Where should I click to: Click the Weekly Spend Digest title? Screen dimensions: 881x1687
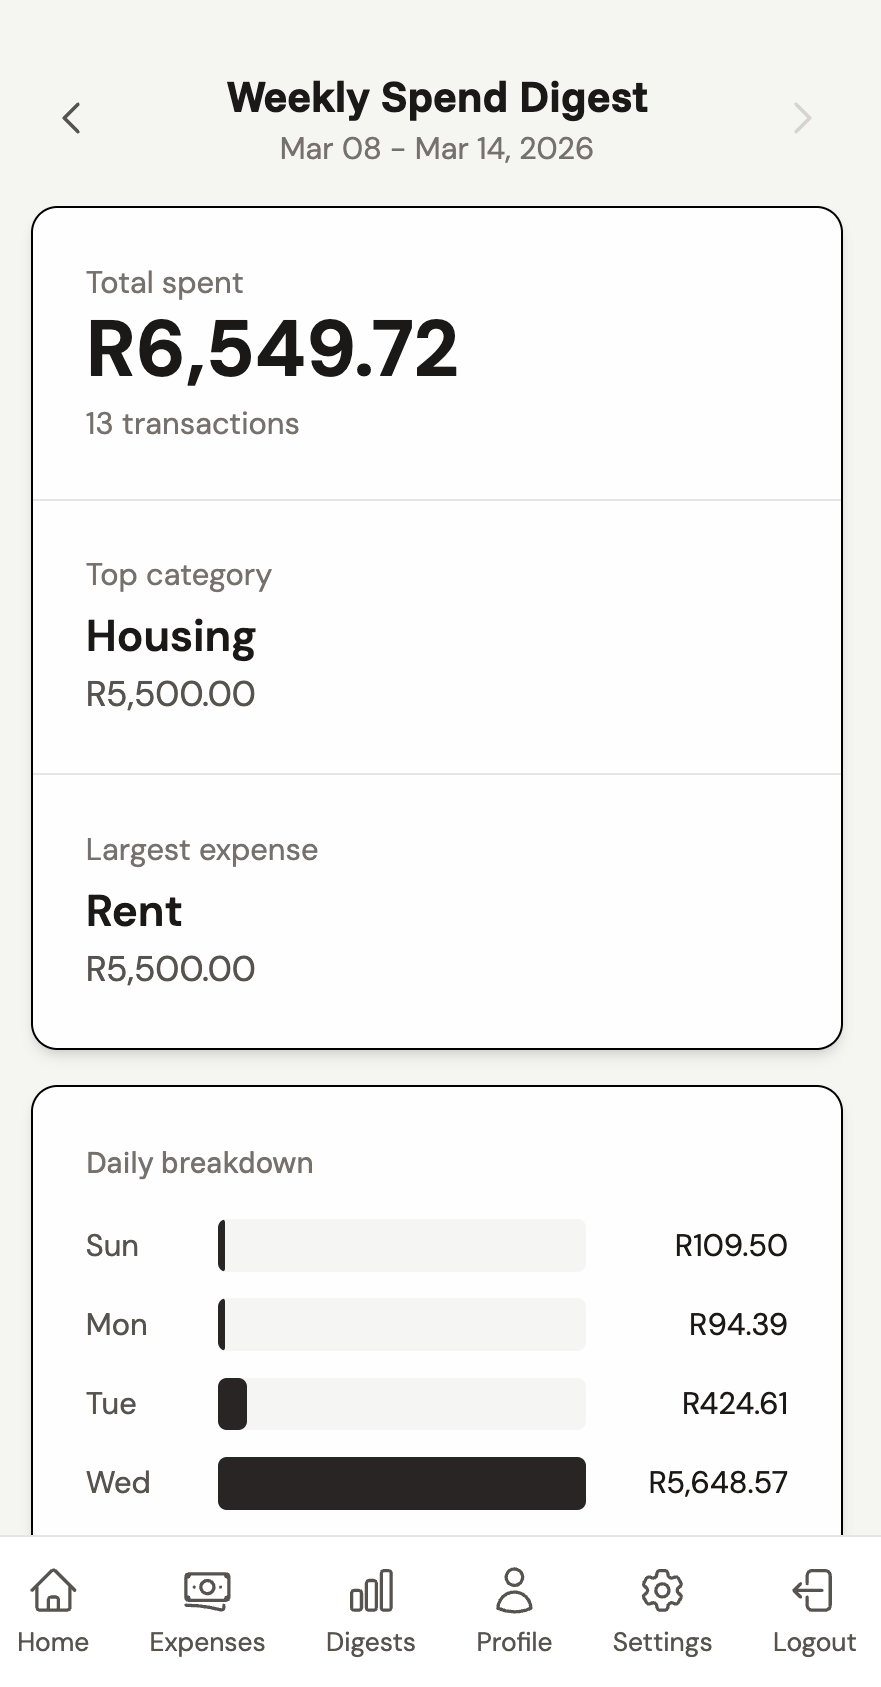437,98
